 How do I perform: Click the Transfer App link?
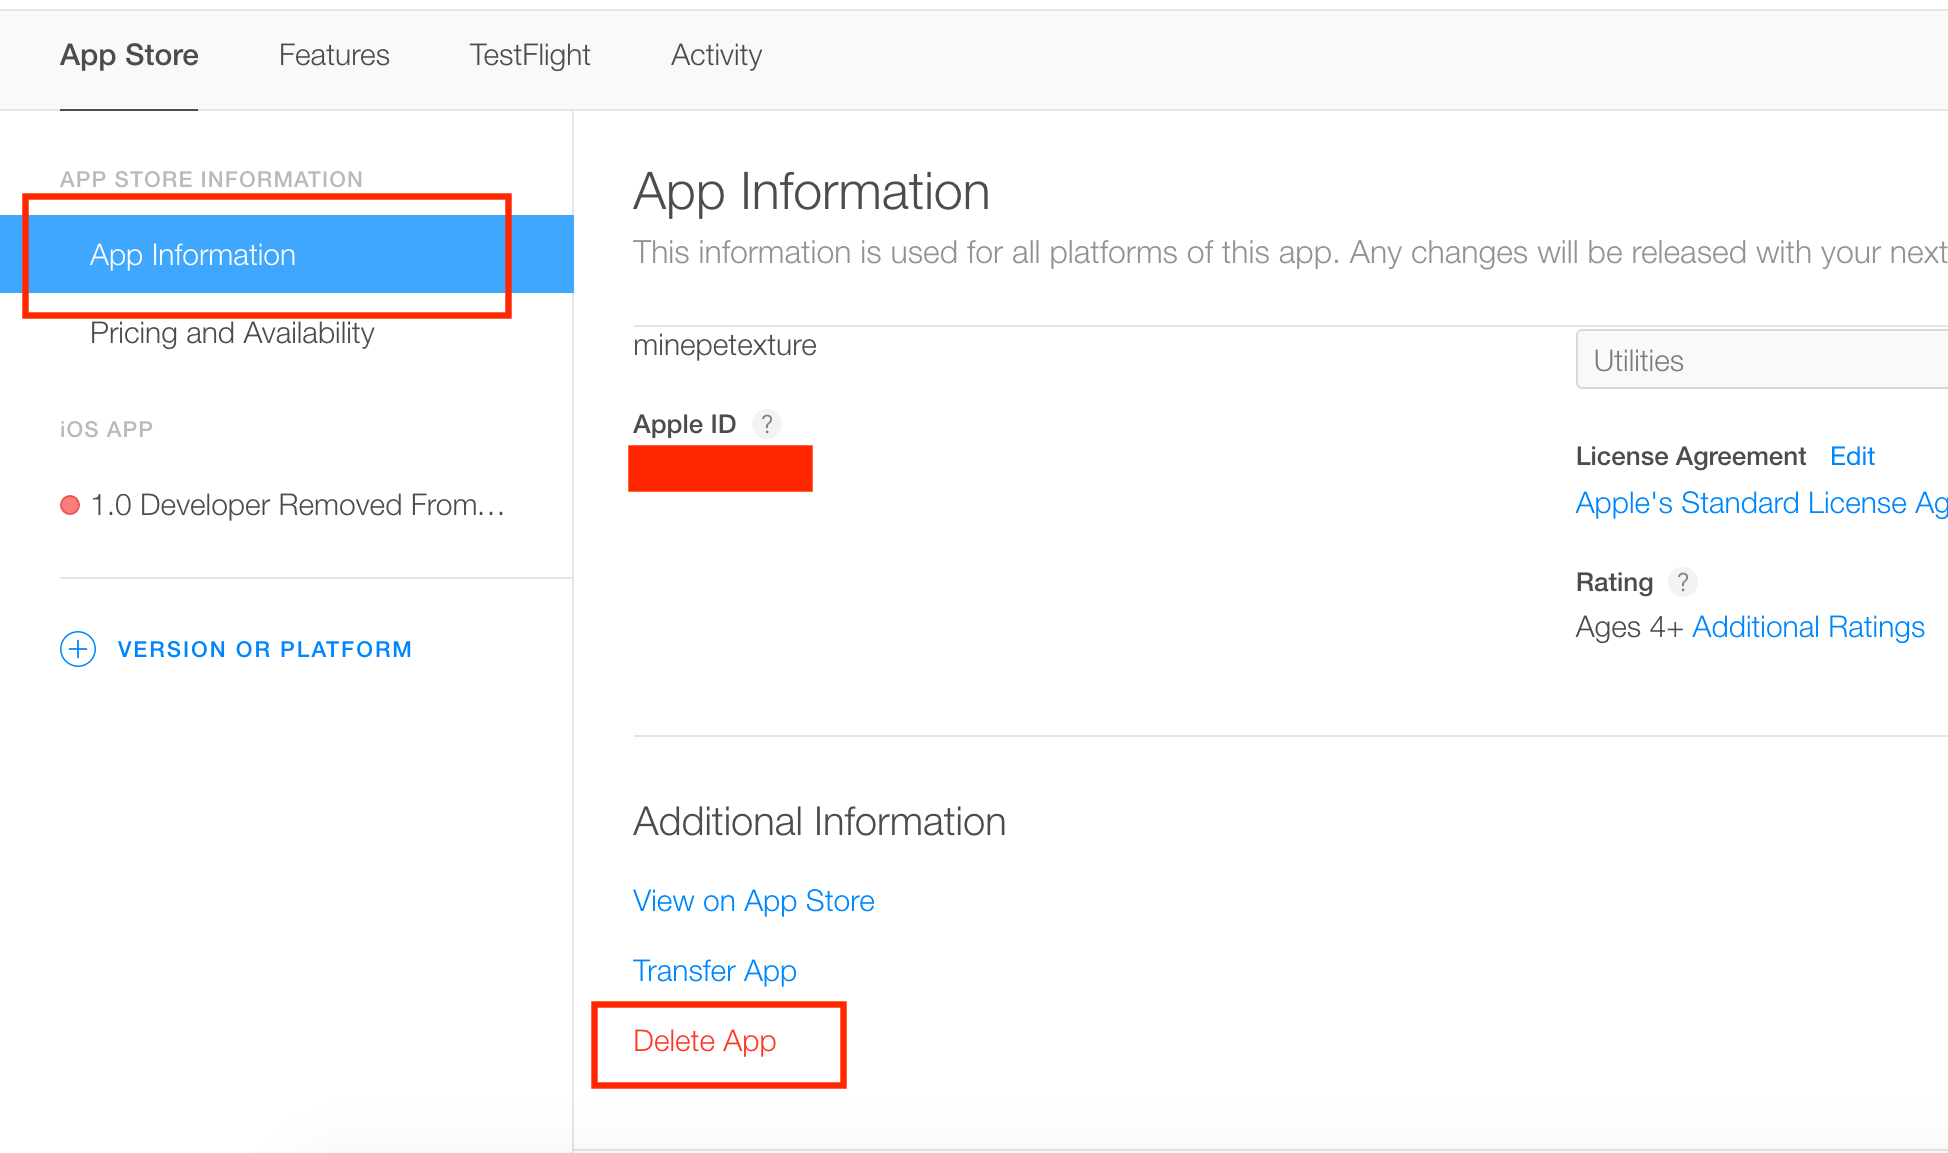[x=715, y=971]
